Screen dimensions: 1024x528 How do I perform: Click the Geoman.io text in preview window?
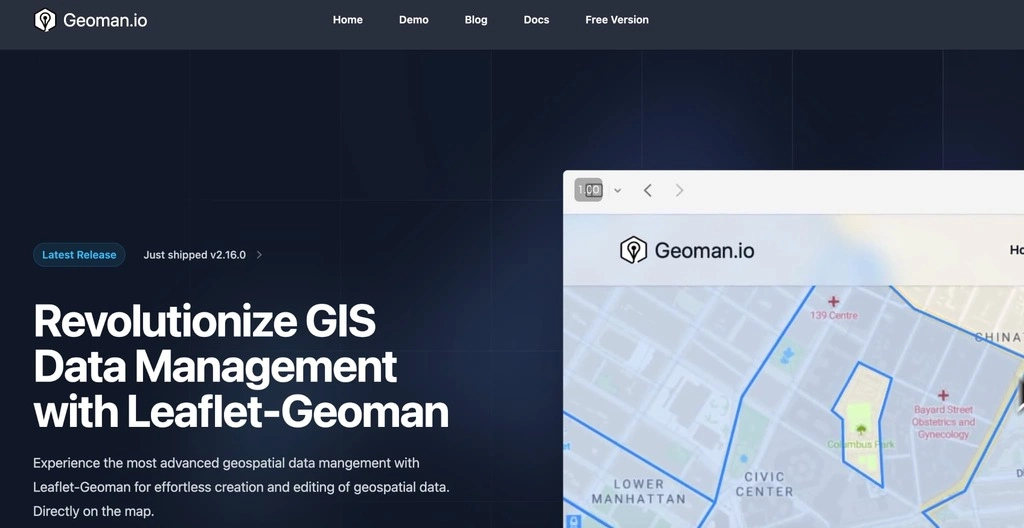coord(704,250)
